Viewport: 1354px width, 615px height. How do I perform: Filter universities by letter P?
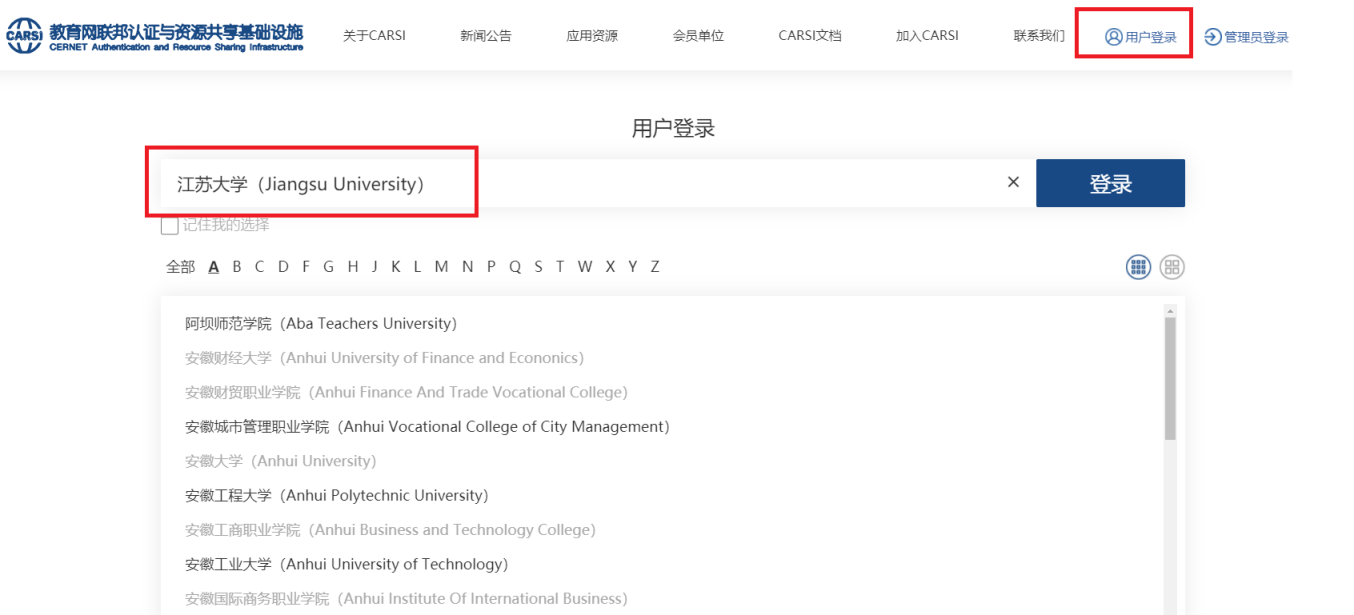pyautogui.click(x=491, y=267)
